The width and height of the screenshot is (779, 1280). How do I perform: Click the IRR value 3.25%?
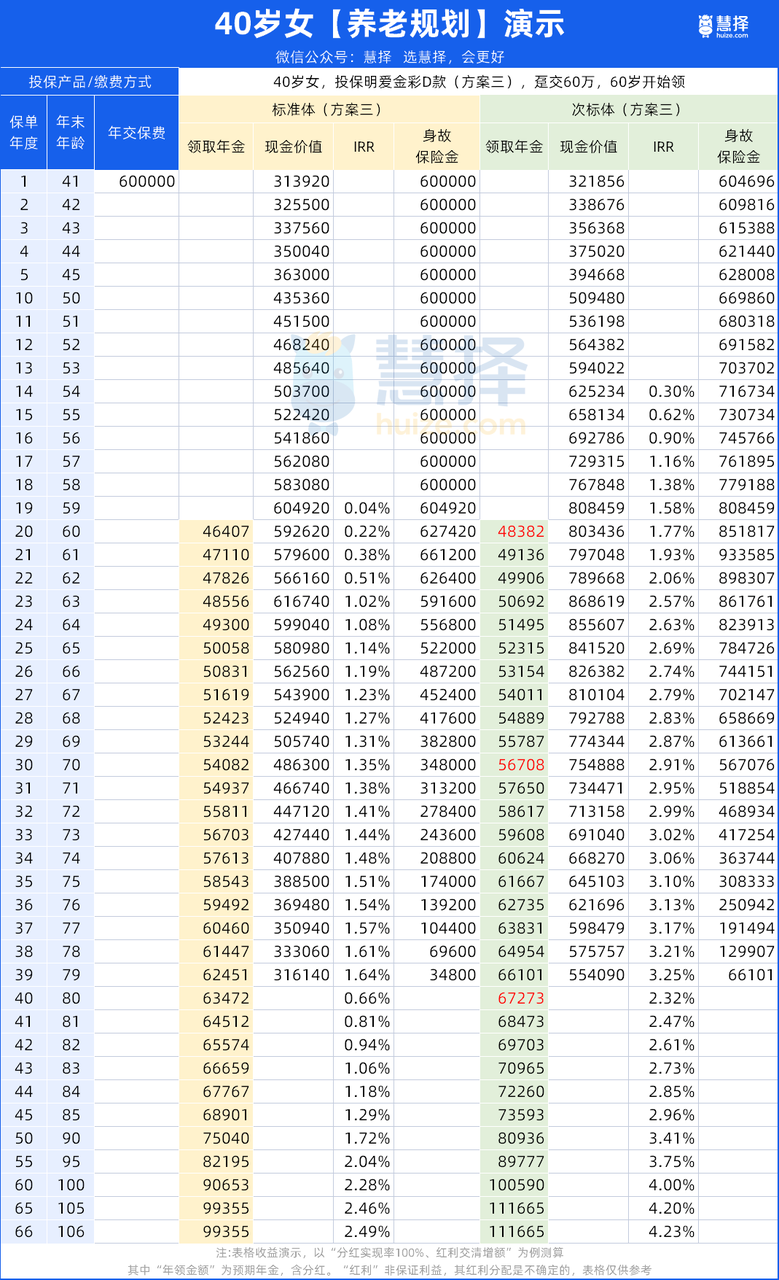[671, 975]
